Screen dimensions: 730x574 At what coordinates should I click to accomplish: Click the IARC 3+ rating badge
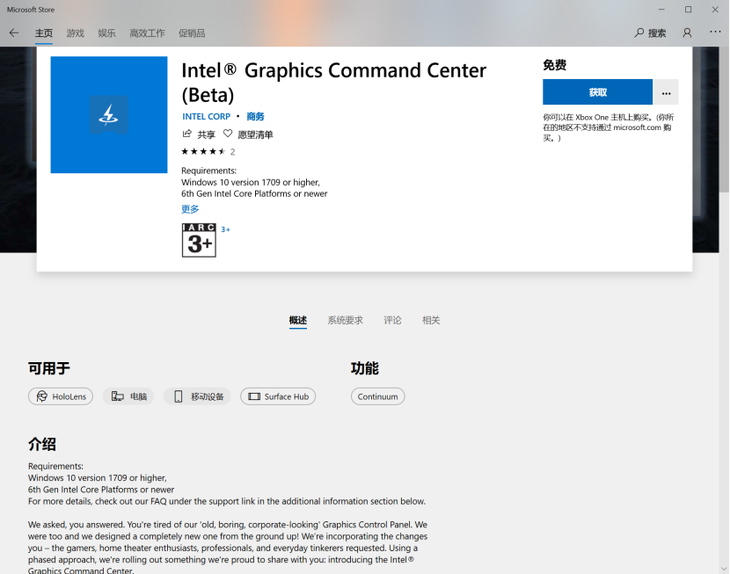click(x=199, y=240)
